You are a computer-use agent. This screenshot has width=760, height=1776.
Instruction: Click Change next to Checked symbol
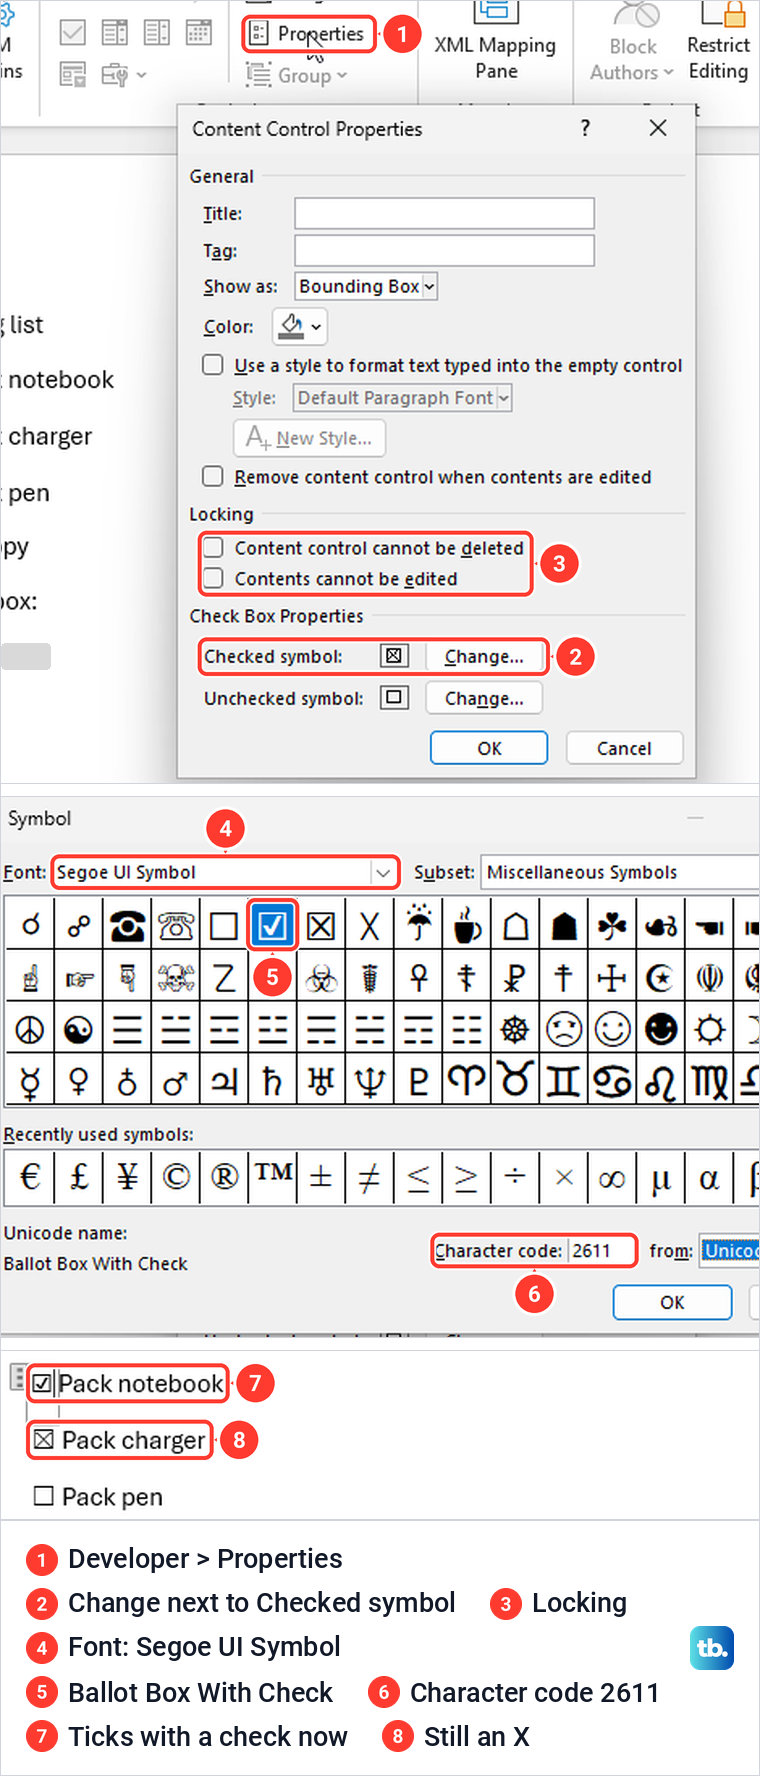click(x=484, y=656)
